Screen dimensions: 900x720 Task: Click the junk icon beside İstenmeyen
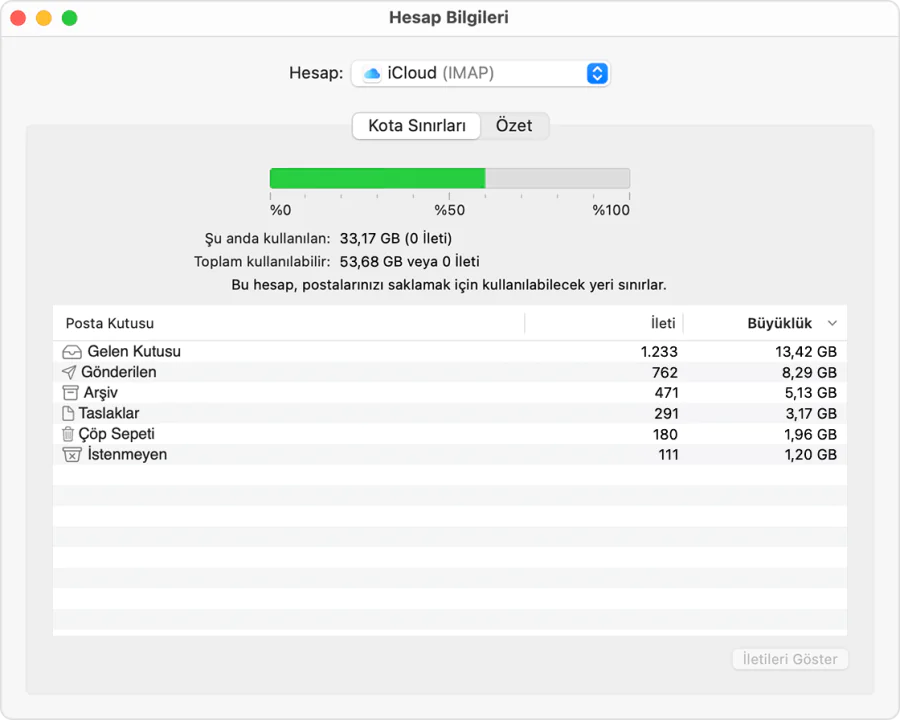70,454
